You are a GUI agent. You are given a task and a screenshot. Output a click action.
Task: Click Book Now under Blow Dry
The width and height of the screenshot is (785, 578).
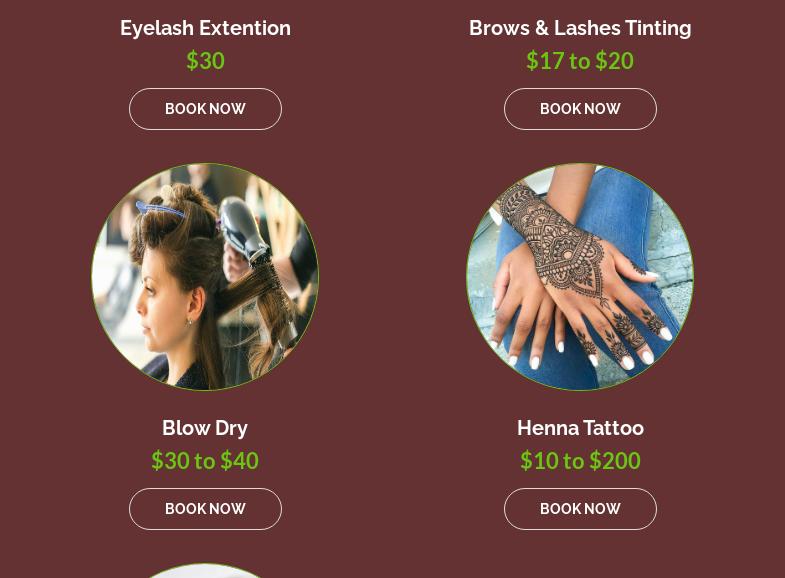pyautogui.click(x=205, y=509)
